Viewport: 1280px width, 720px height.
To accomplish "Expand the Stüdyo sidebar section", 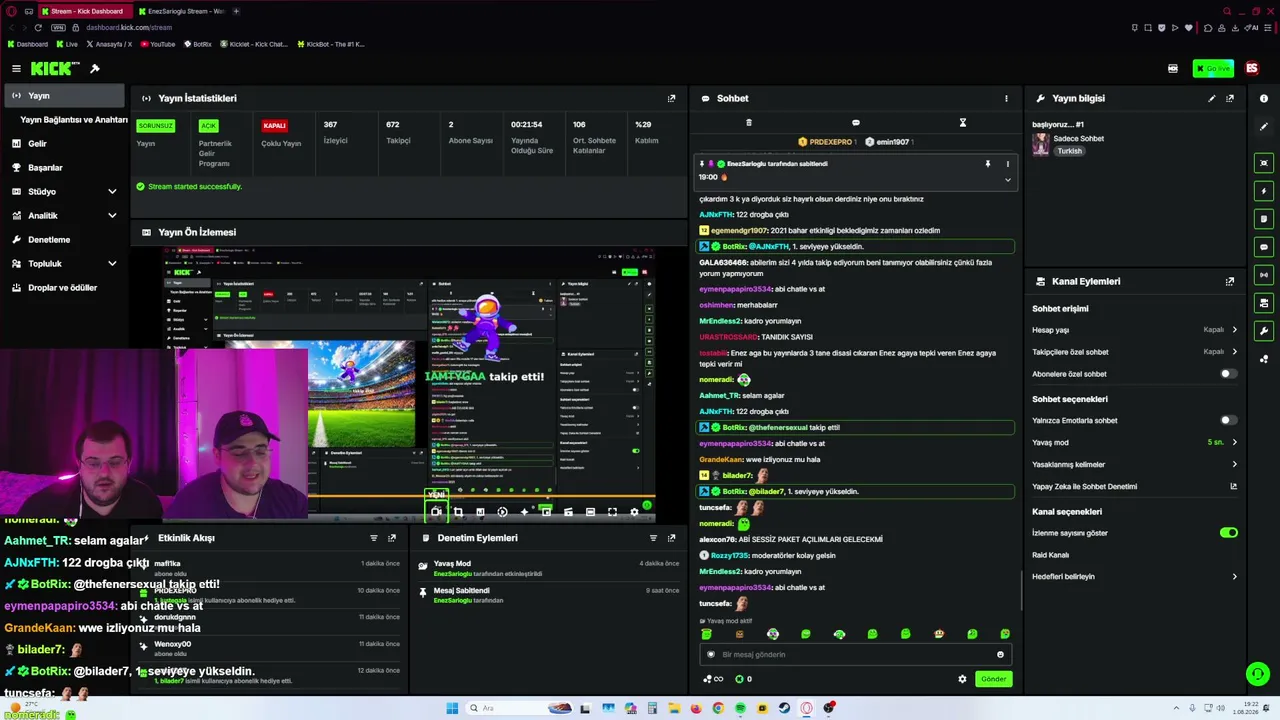I will point(112,192).
